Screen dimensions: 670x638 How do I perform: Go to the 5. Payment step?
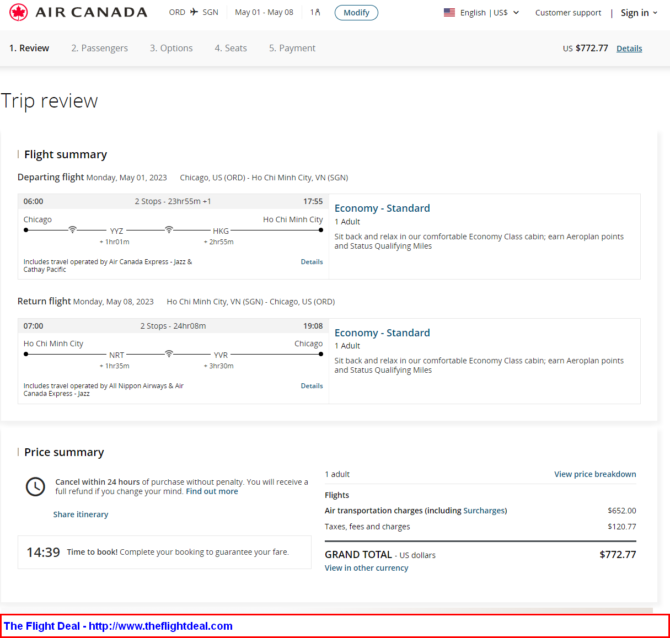coord(292,48)
